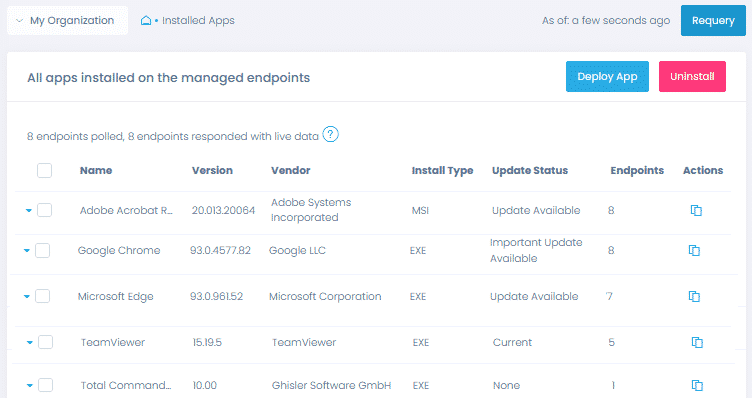Screen dimensions: 752x398
Task: Click the Actions column header
Action: 703,170
